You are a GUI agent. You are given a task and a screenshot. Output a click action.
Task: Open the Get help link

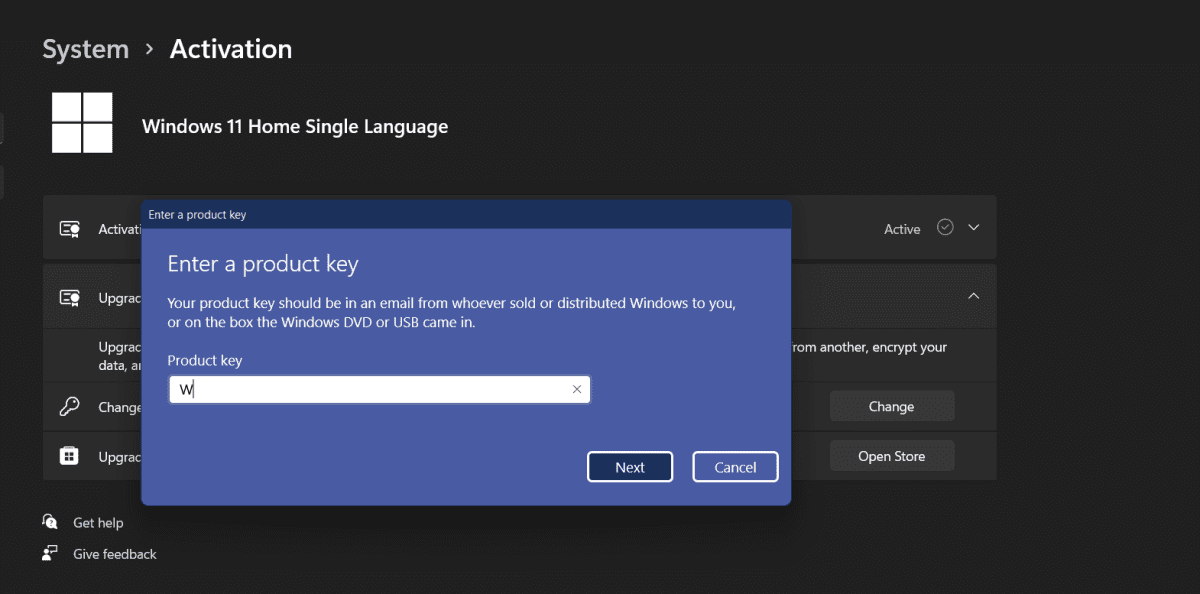98,522
